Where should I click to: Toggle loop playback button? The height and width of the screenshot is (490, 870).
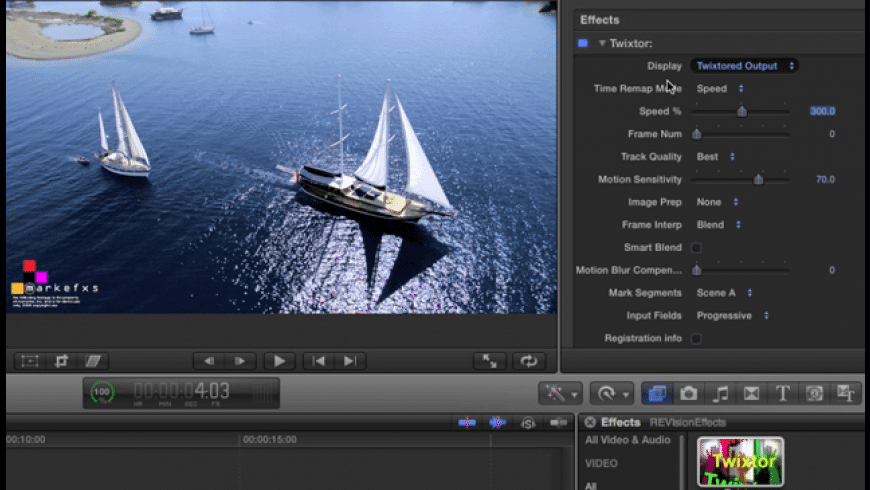(528, 361)
